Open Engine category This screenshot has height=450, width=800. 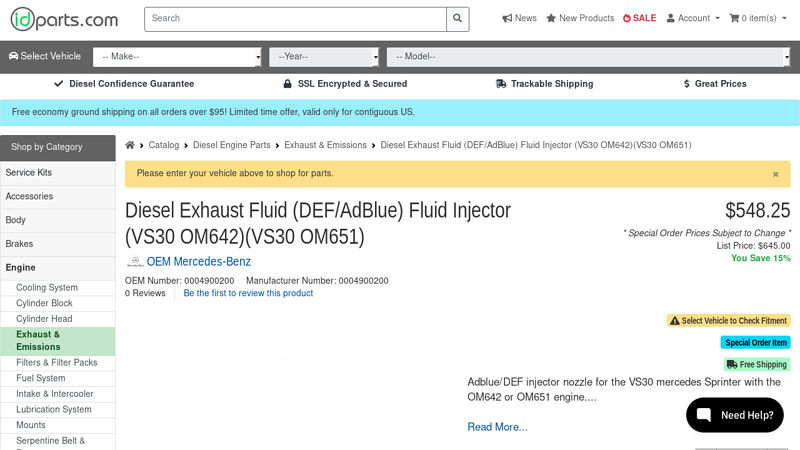click(x=58, y=268)
